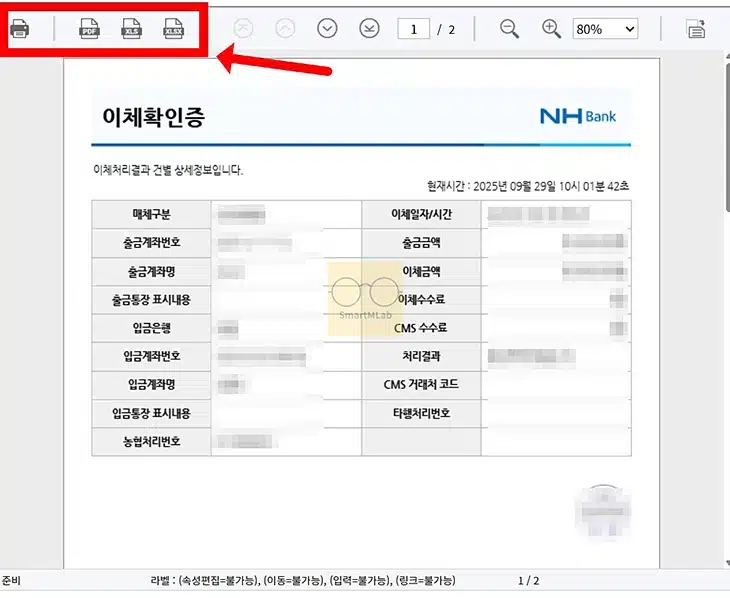The image size is (730, 598).
Task: Open the 80% zoom level dropdown
Action: point(605,29)
